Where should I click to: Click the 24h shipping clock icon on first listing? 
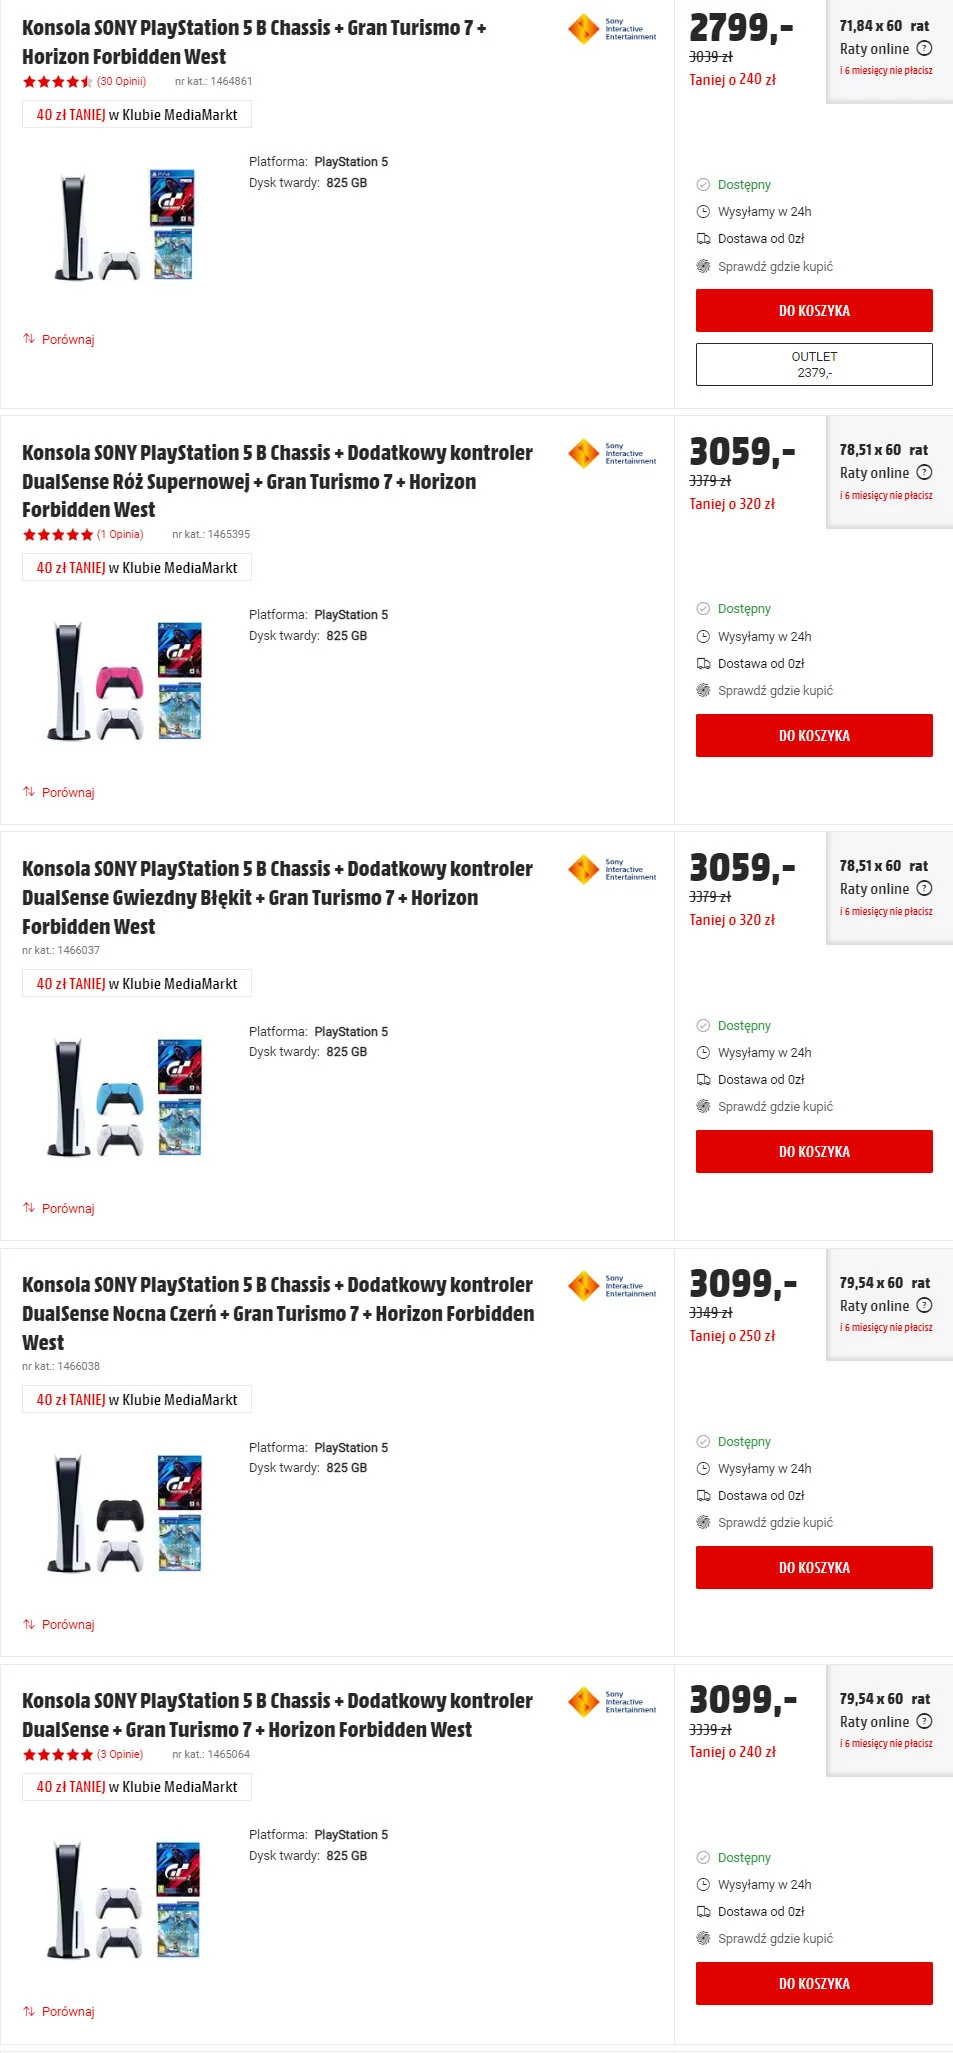(704, 211)
